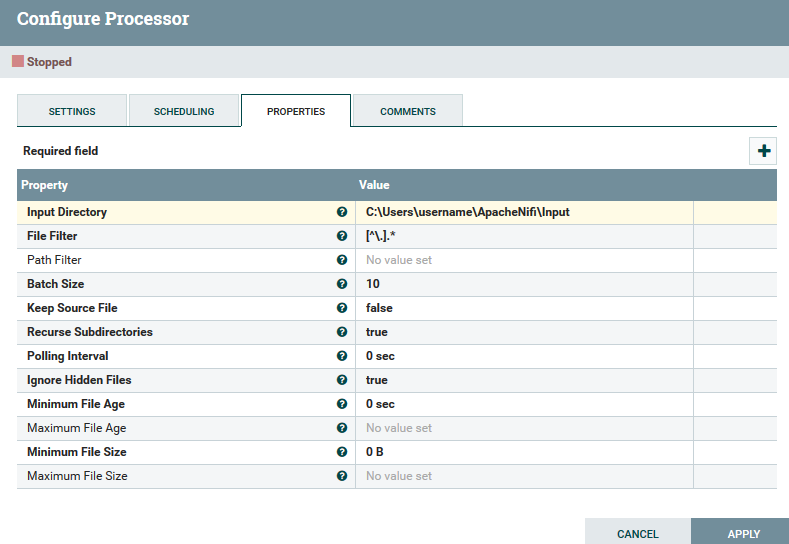Image resolution: width=789 pixels, height=544 pixels.
Task: Change Ignore Hidden Files true value
Action: [x=524, y=380]
